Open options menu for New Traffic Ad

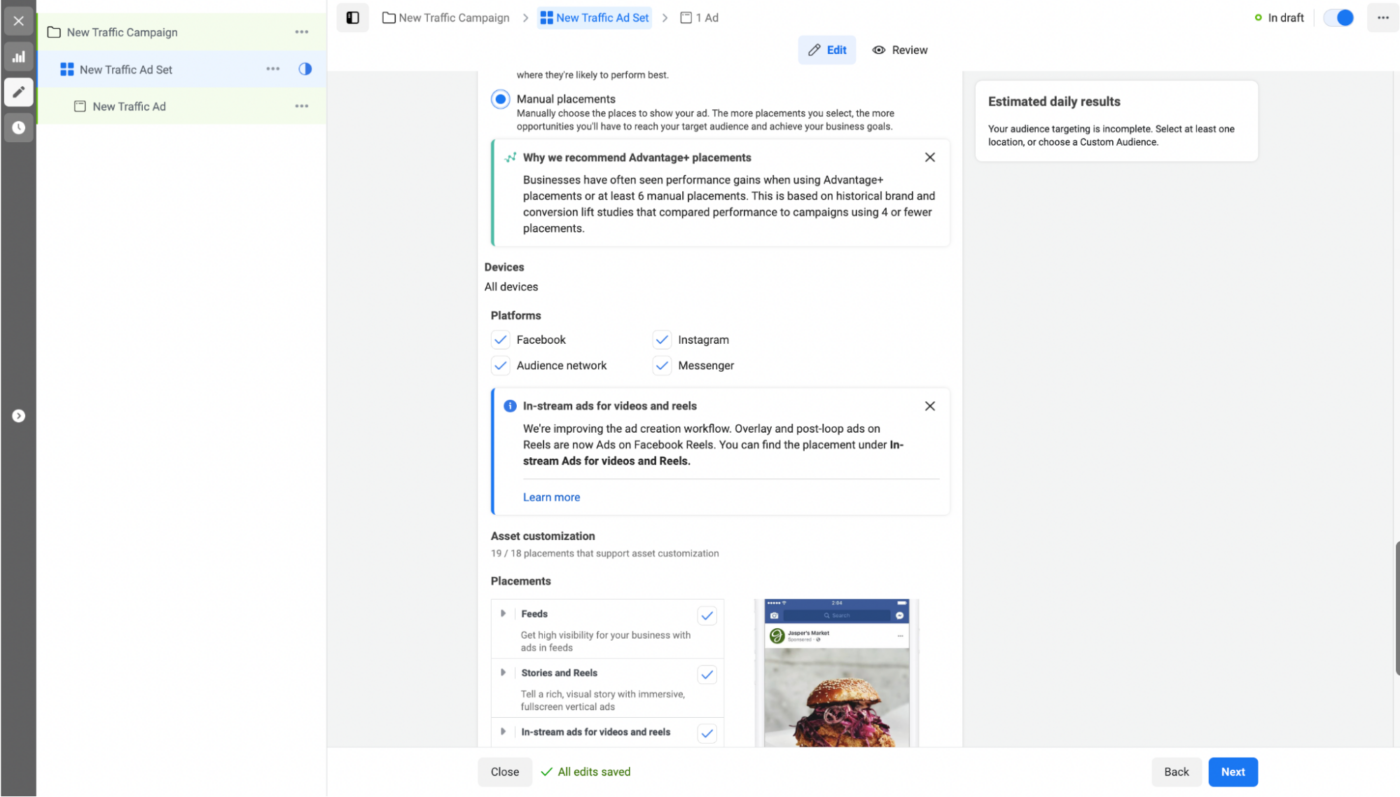302,105
